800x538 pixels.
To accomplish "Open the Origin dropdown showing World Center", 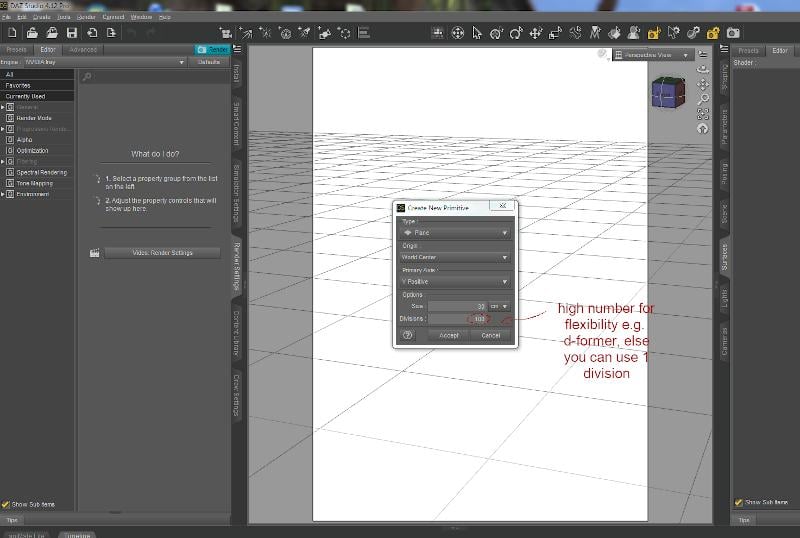I will 455,257.
